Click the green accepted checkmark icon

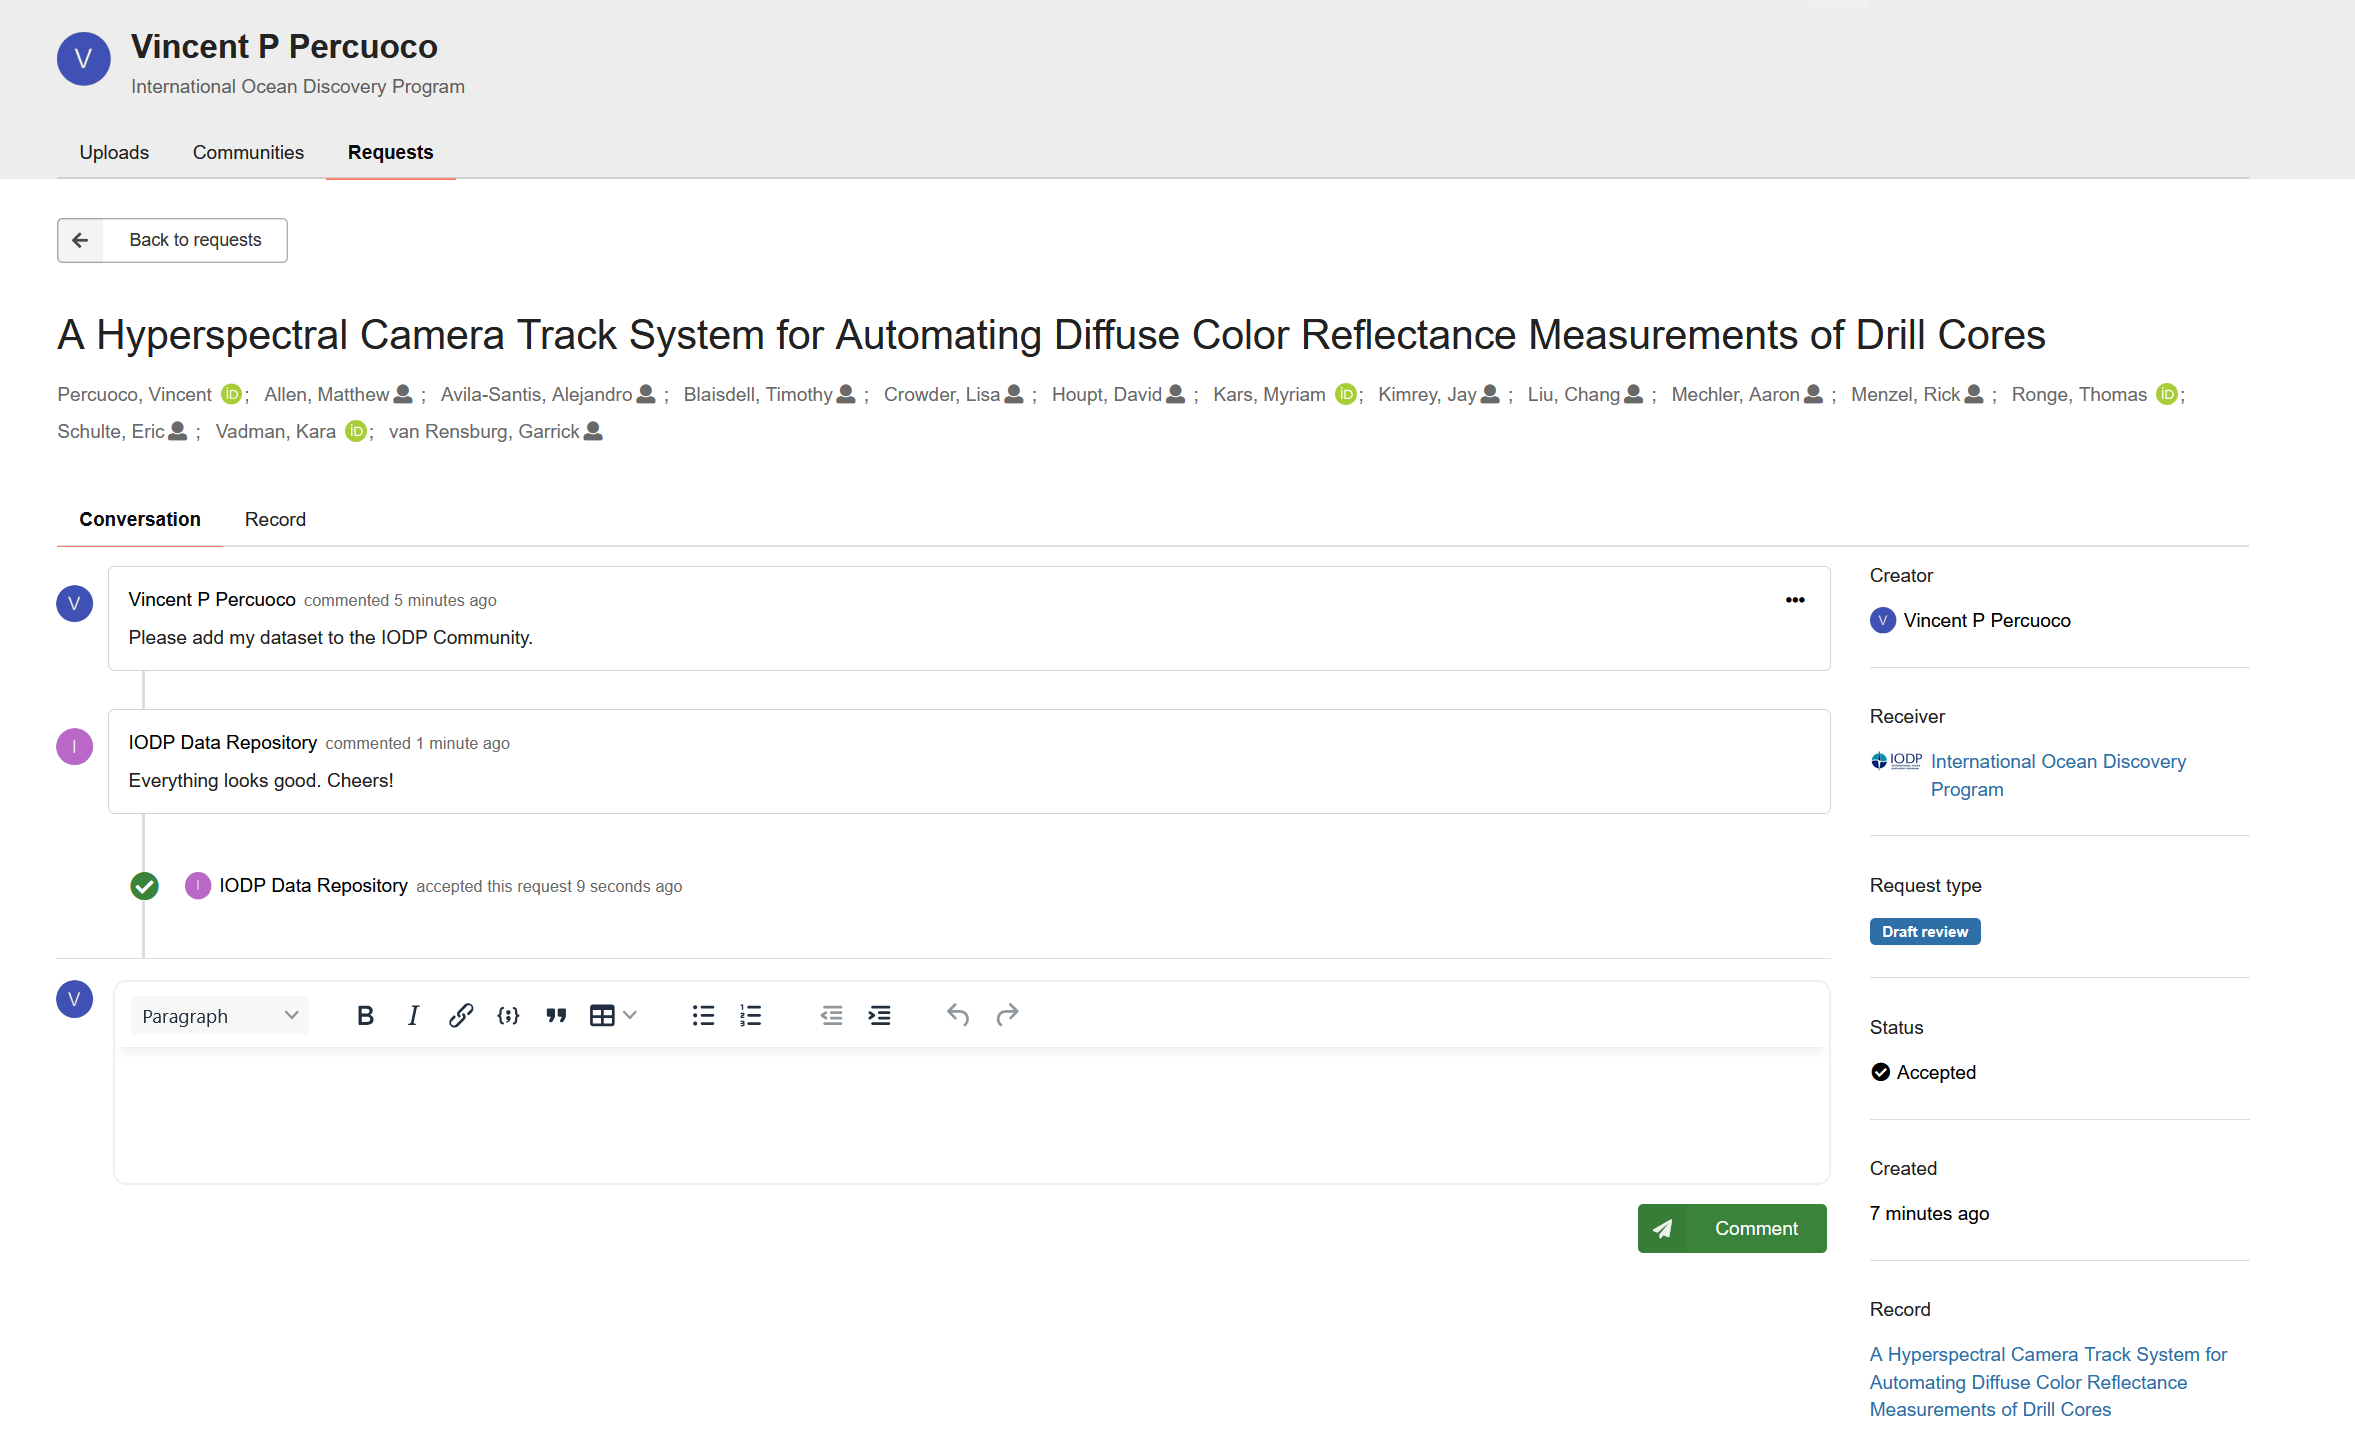click(144, 886)
